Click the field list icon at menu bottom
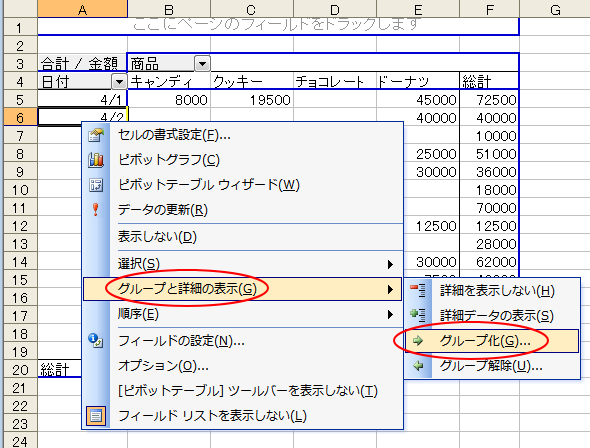 coord(96,416)
